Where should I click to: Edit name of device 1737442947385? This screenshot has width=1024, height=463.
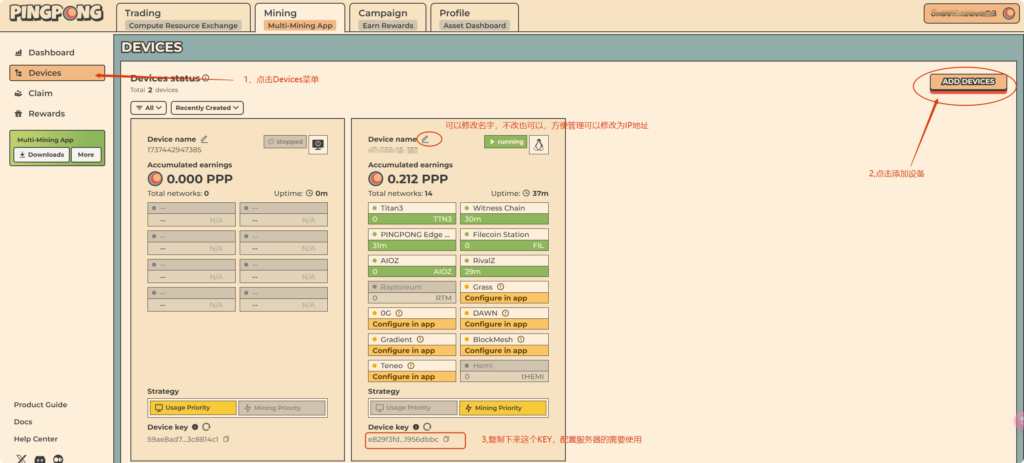204,139
